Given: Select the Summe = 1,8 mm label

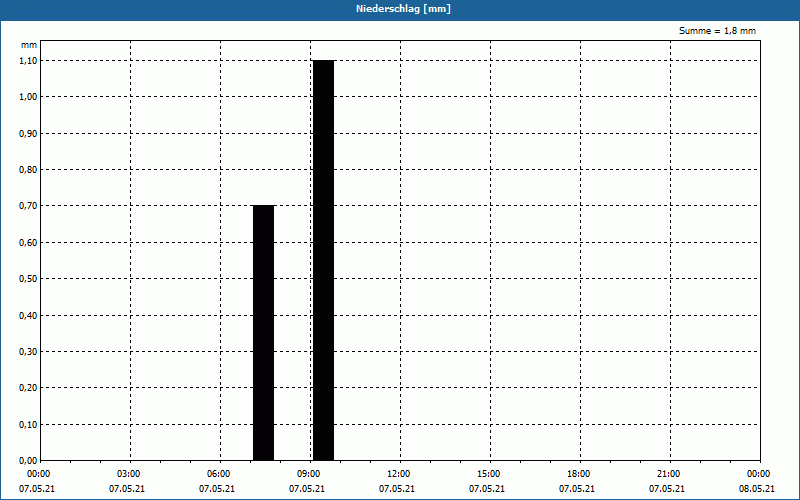Looking at the screenshot, I should click(717, 31).
